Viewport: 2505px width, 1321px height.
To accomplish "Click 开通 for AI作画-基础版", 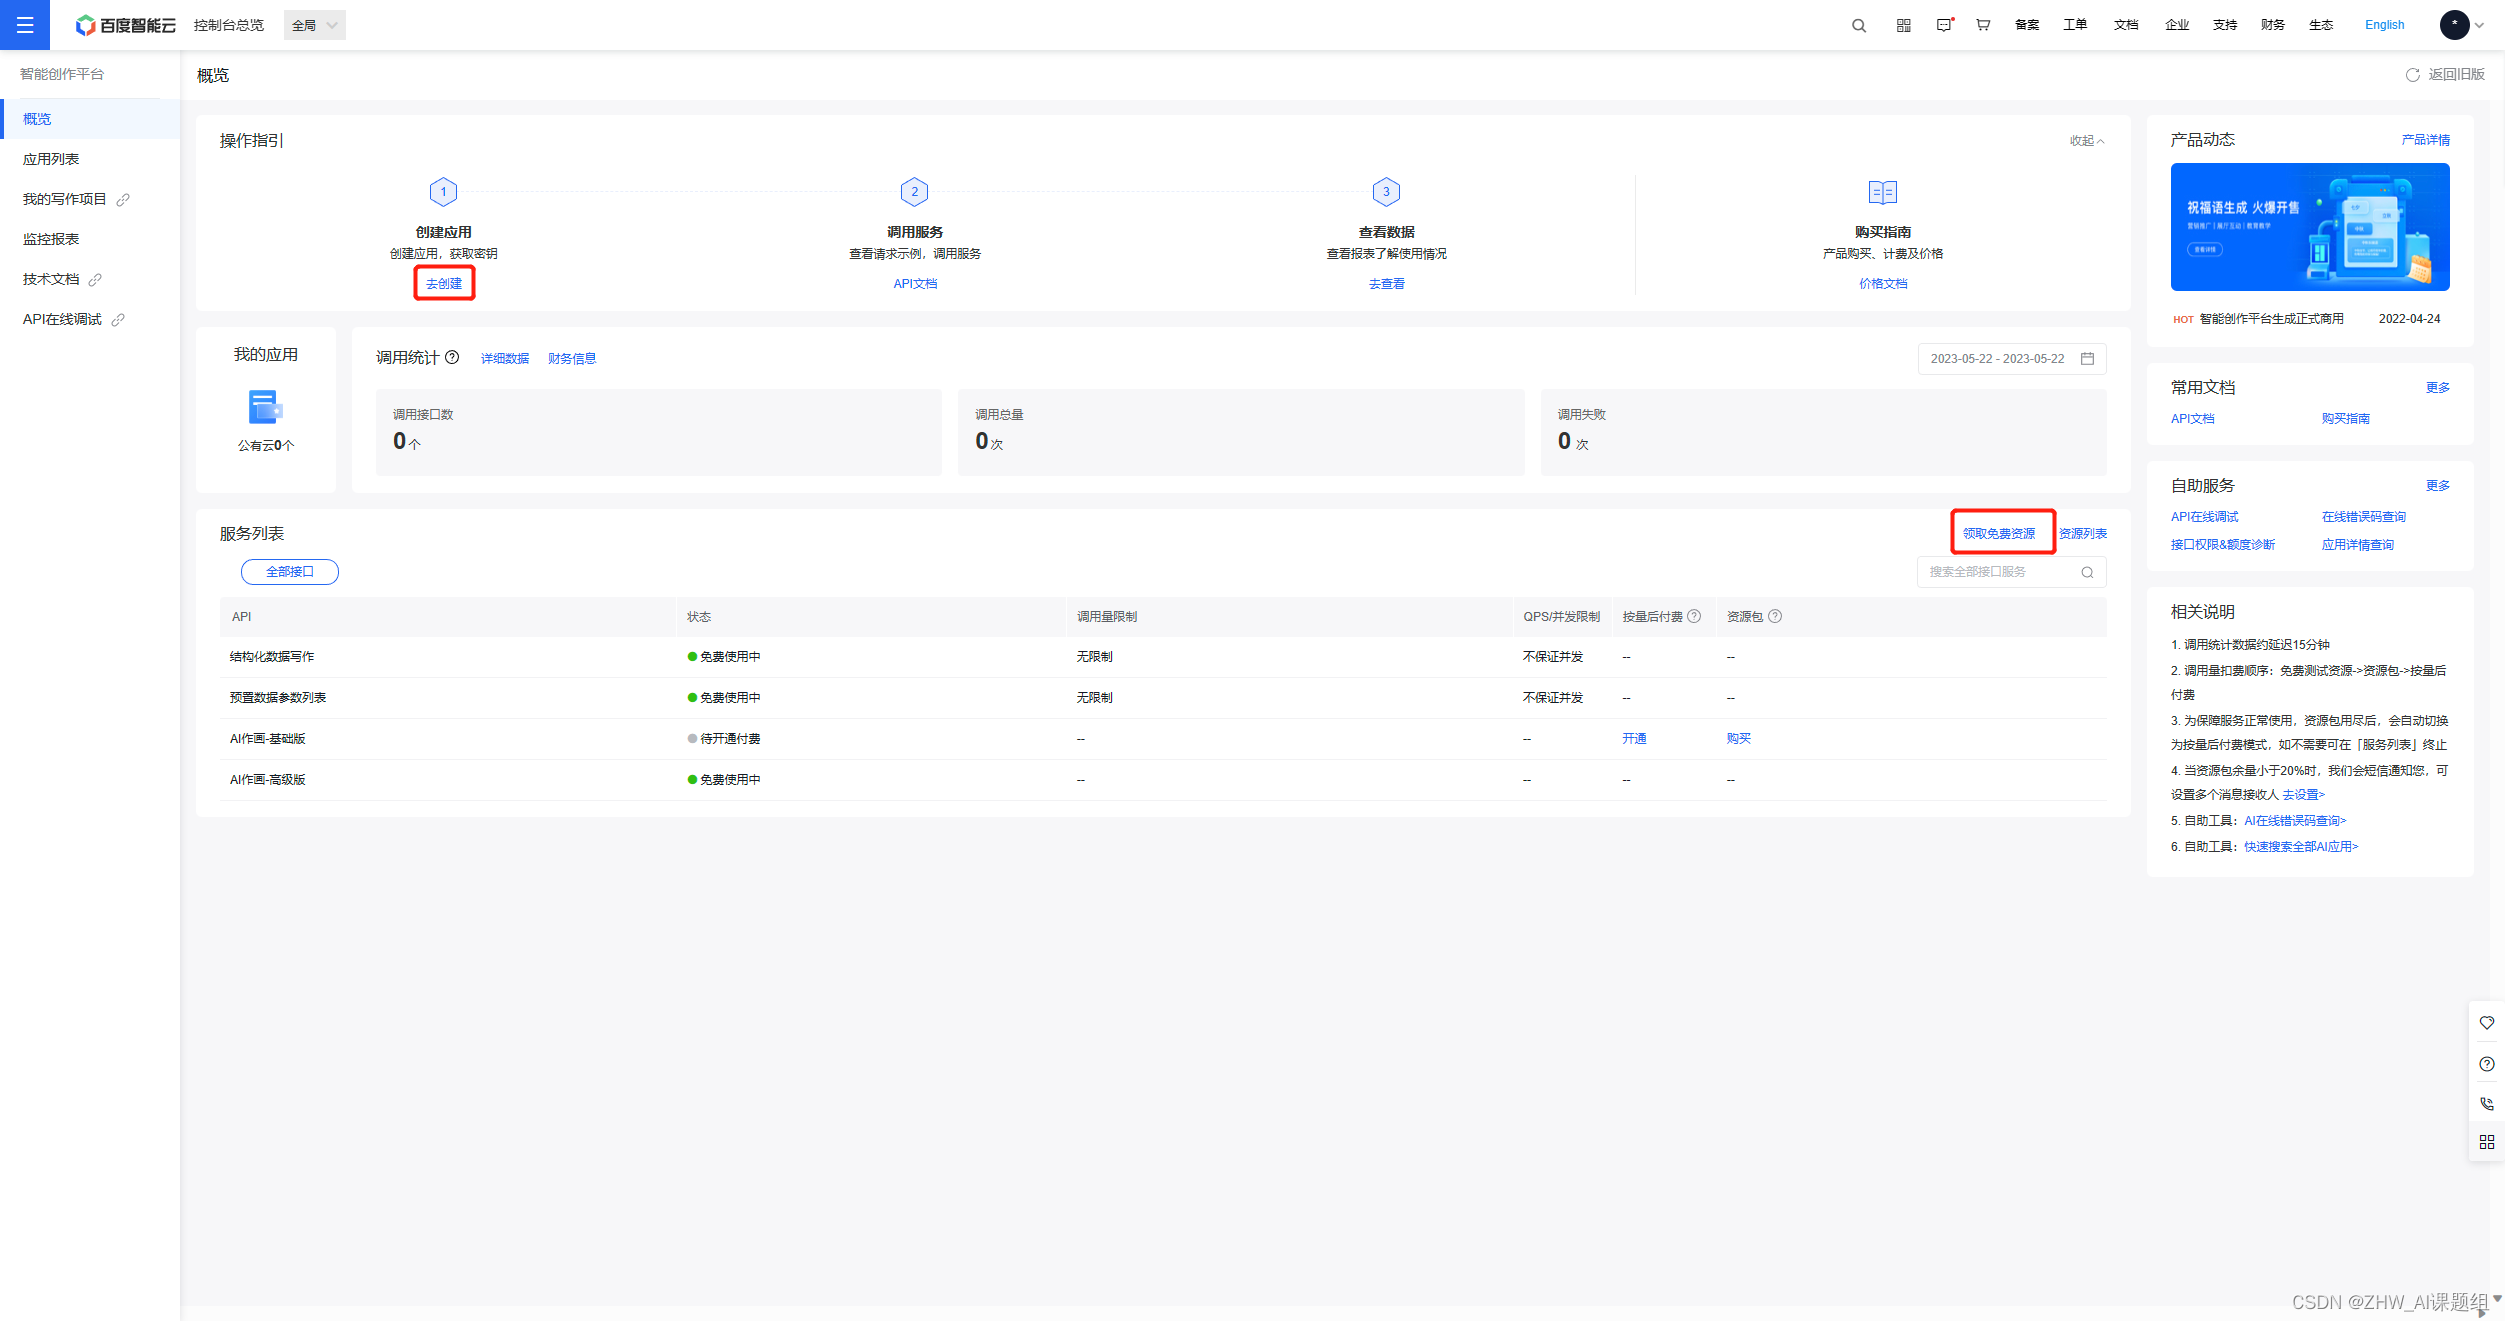I will (1634, 738).
